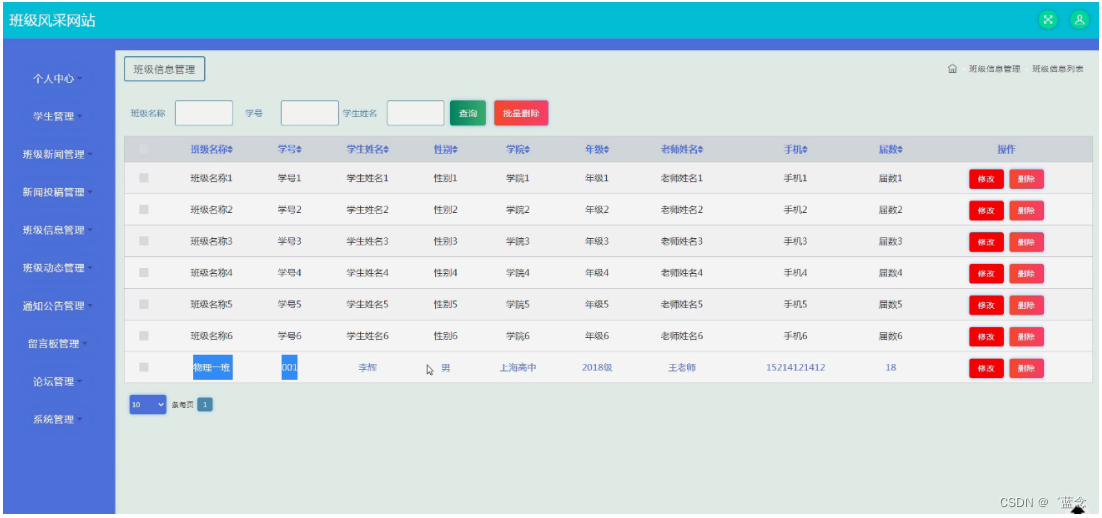Expand 个人中心 sidebar menu
Viewport: 1102px width, 518px height.
58,79
